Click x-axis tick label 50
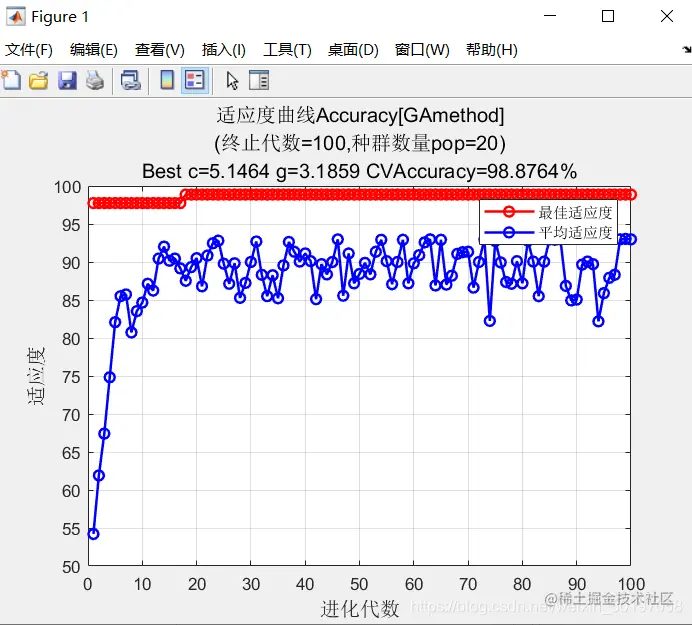This screenshot has height=625, width=692. 359,584
